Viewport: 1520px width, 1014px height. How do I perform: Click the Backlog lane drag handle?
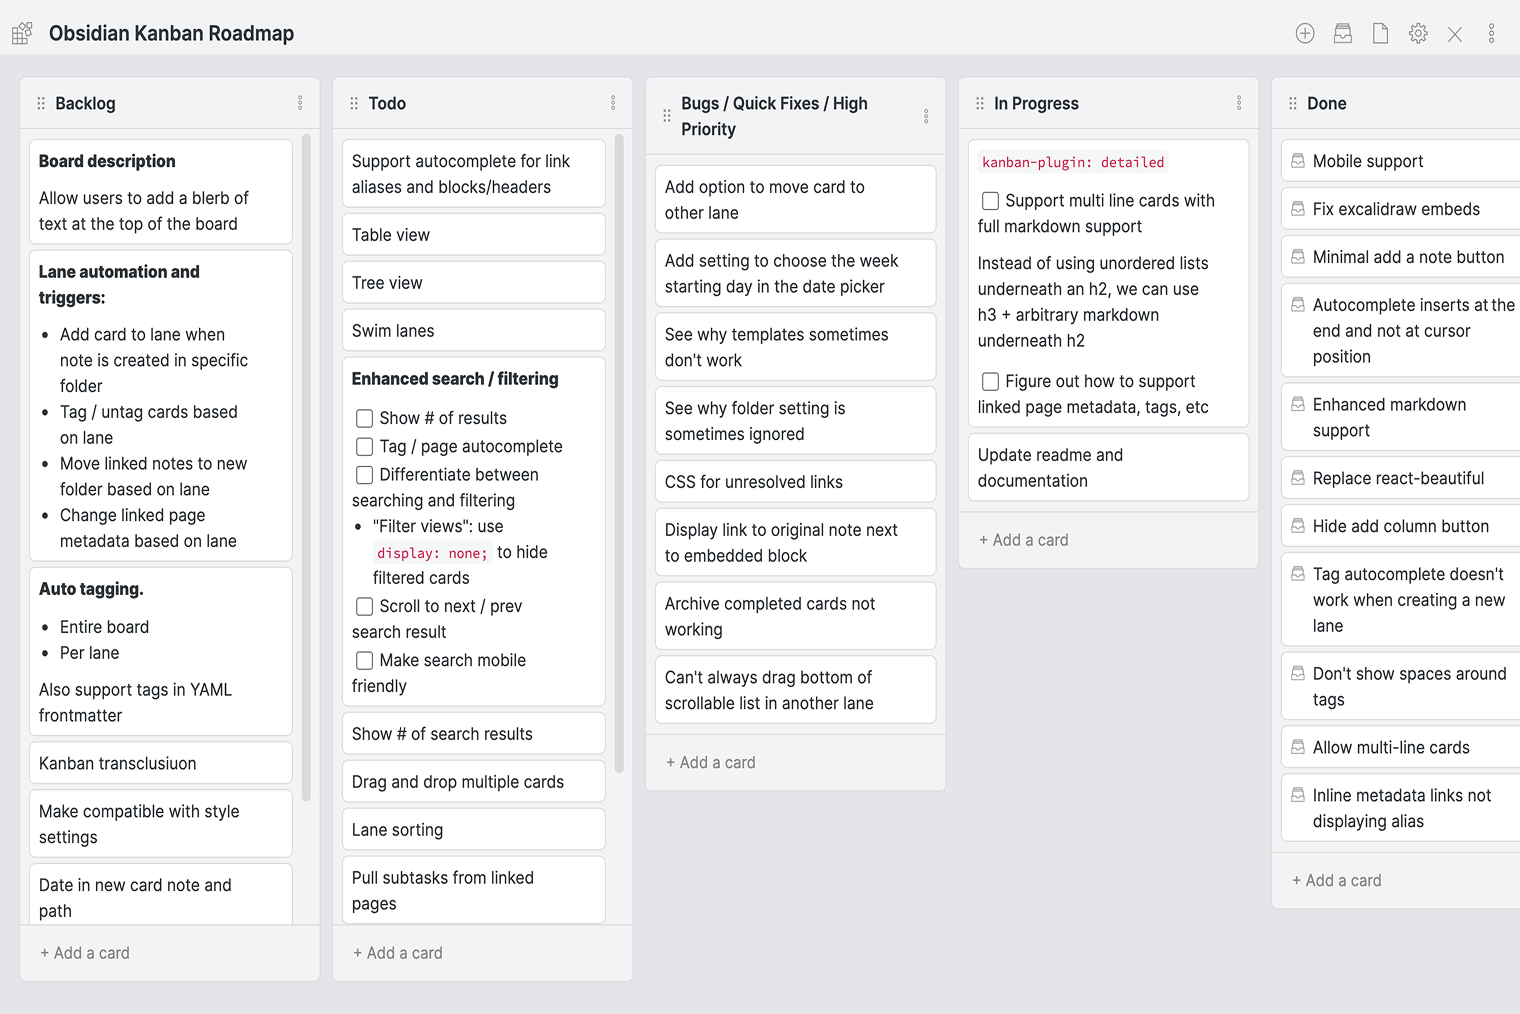41,103
